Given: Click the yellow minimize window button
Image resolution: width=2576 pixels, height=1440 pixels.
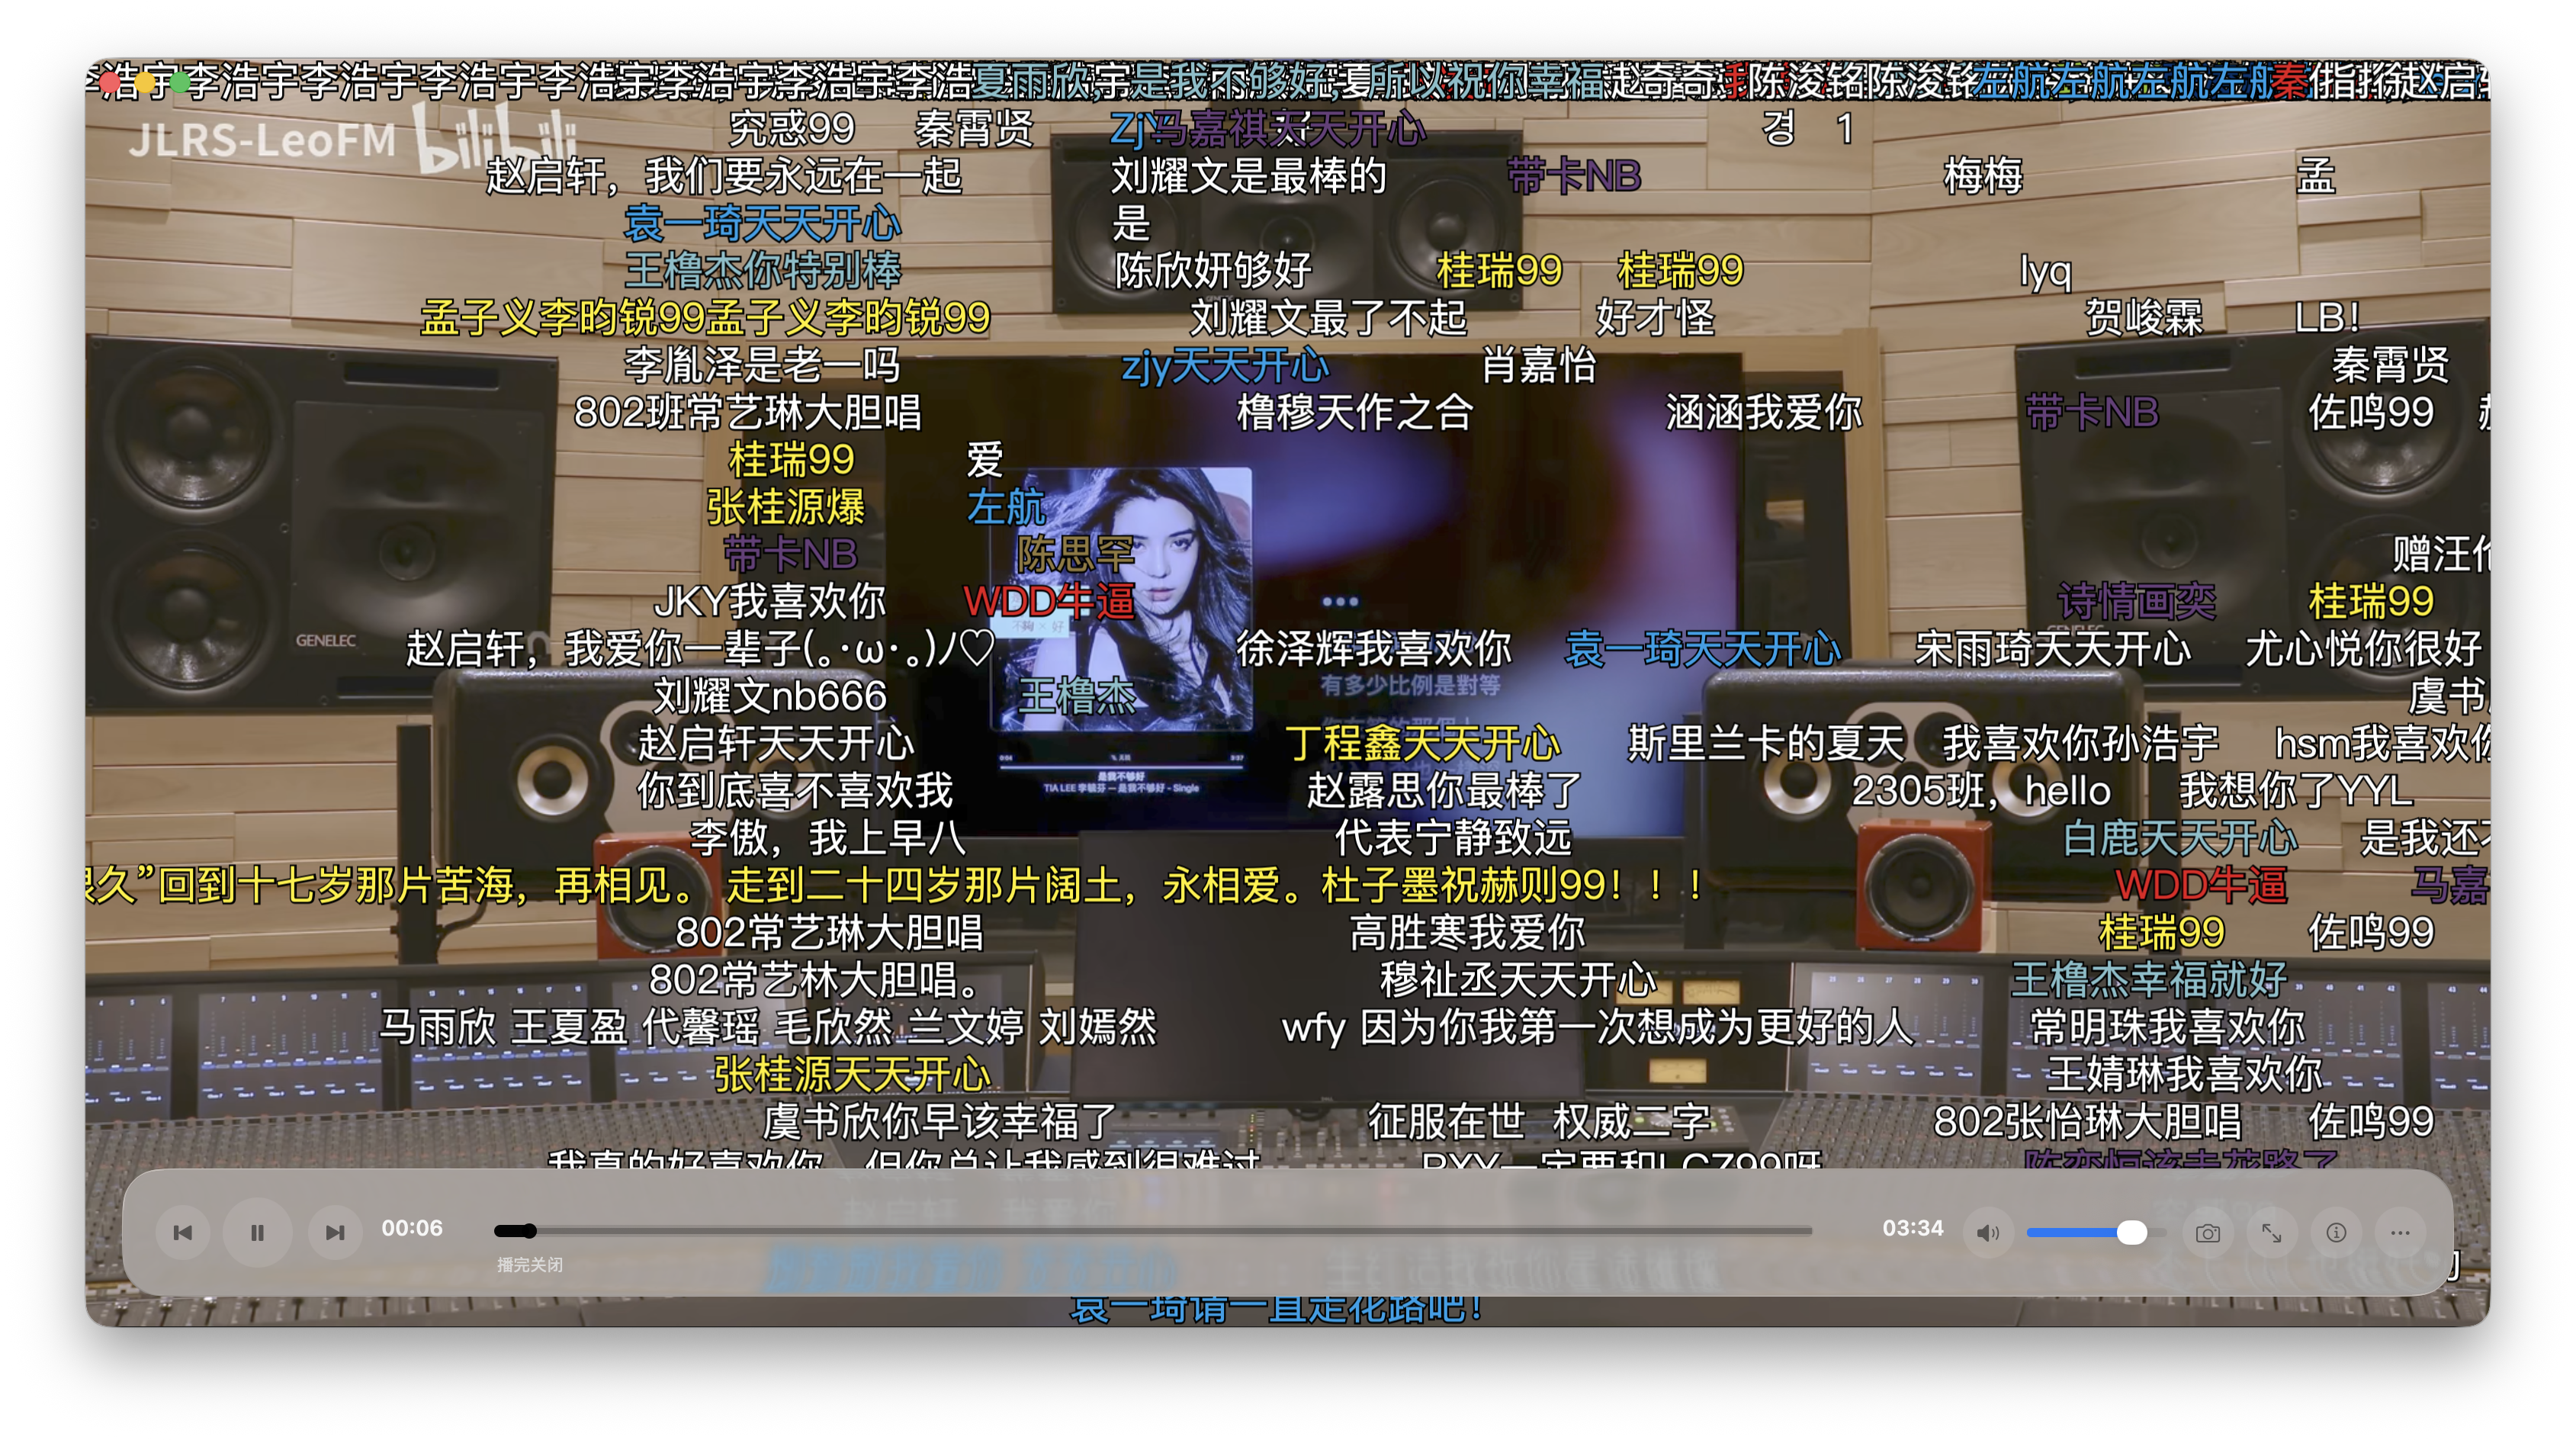Looking at the screenshot, I should click(x=144, y=82).
